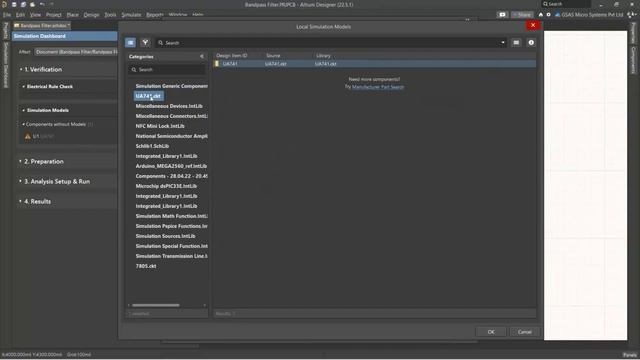
Task: Click the Categories search box
Action: pos(167,70)
